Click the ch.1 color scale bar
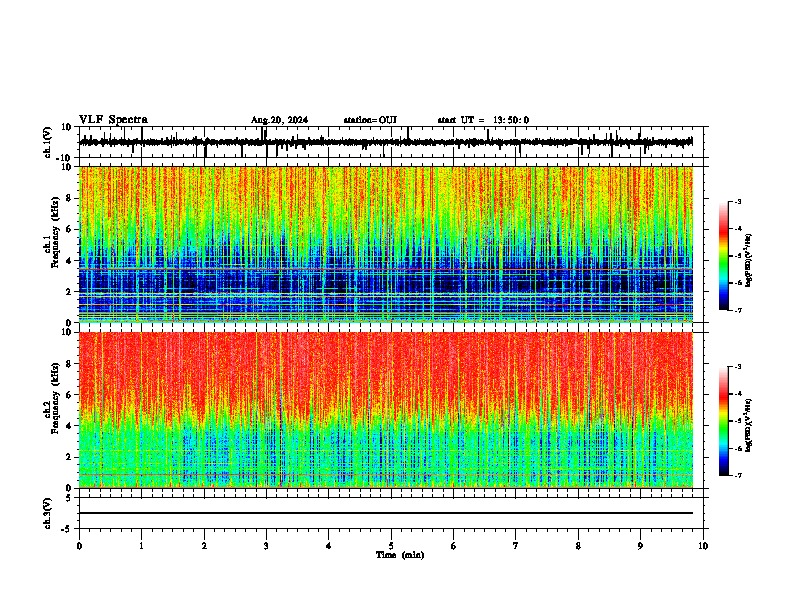The image size is (792, 612). coord(724,256)
